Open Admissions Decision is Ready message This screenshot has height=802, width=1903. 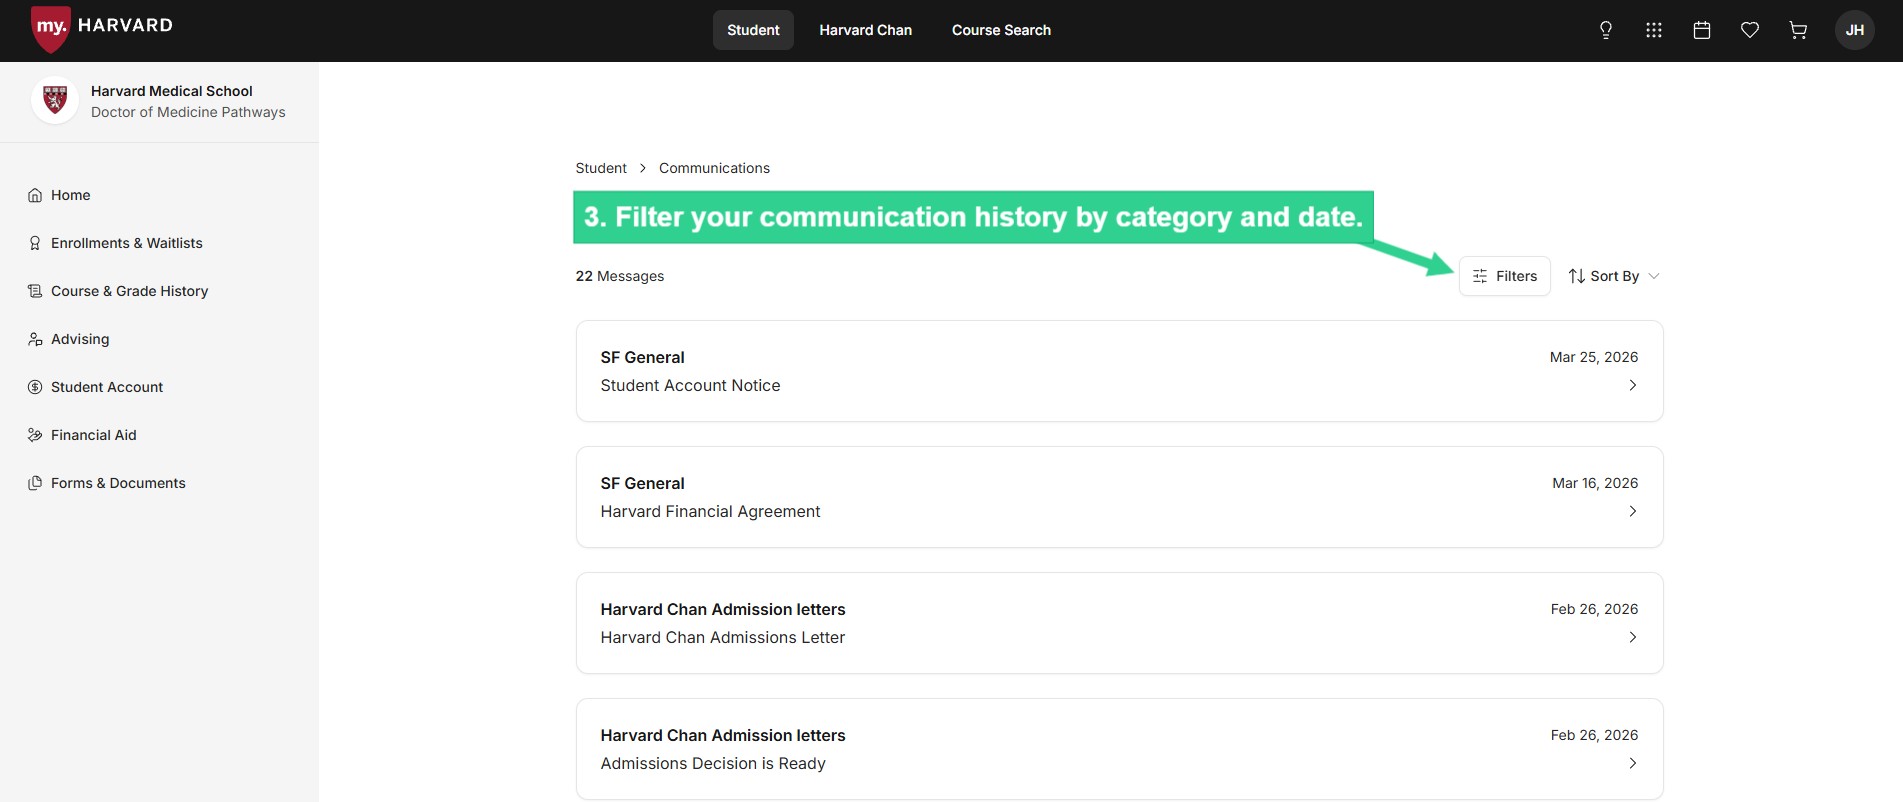coord(1120,749)
